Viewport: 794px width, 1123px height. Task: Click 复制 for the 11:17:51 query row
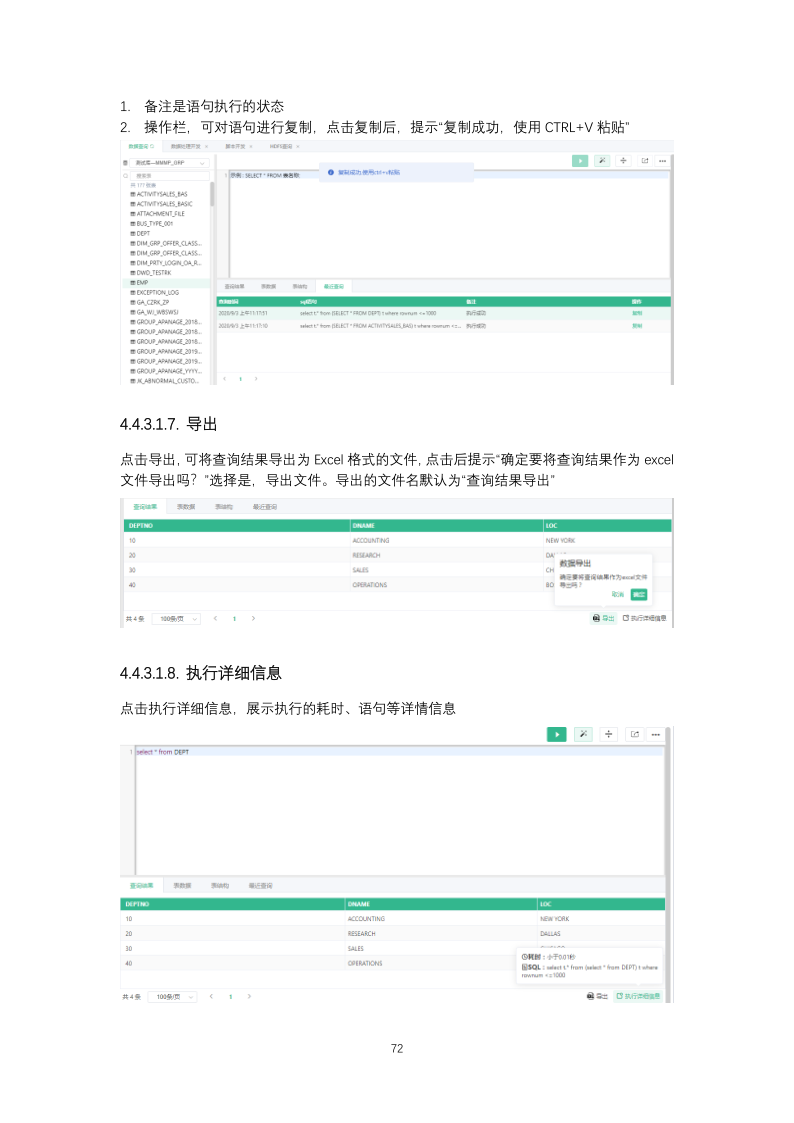point(637,313)
